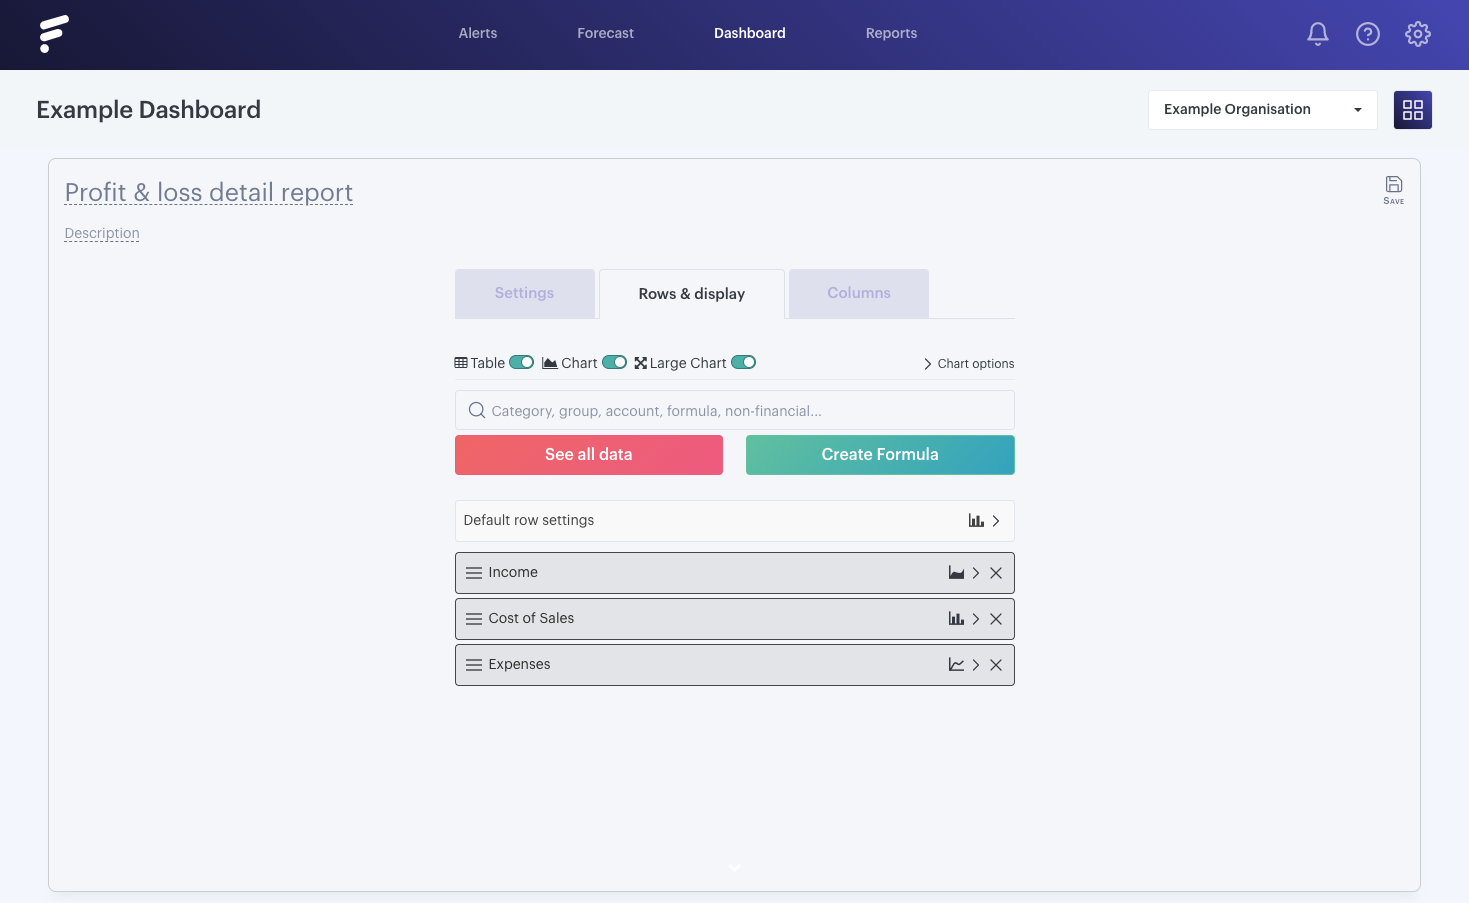The width and height of the screenshot is (1469, 903).
Task: Select the Dashboard menu item
Action: coord(750,33)
